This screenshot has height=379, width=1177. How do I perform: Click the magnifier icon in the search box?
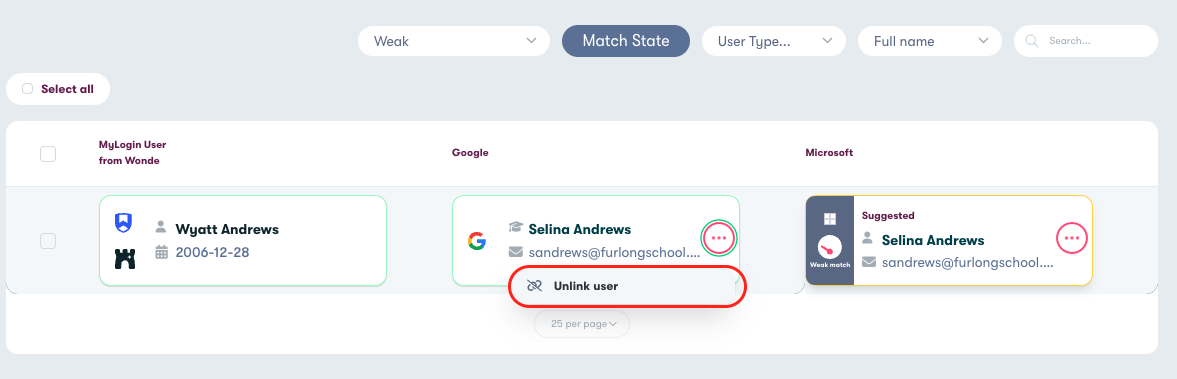coord(1033,41)
